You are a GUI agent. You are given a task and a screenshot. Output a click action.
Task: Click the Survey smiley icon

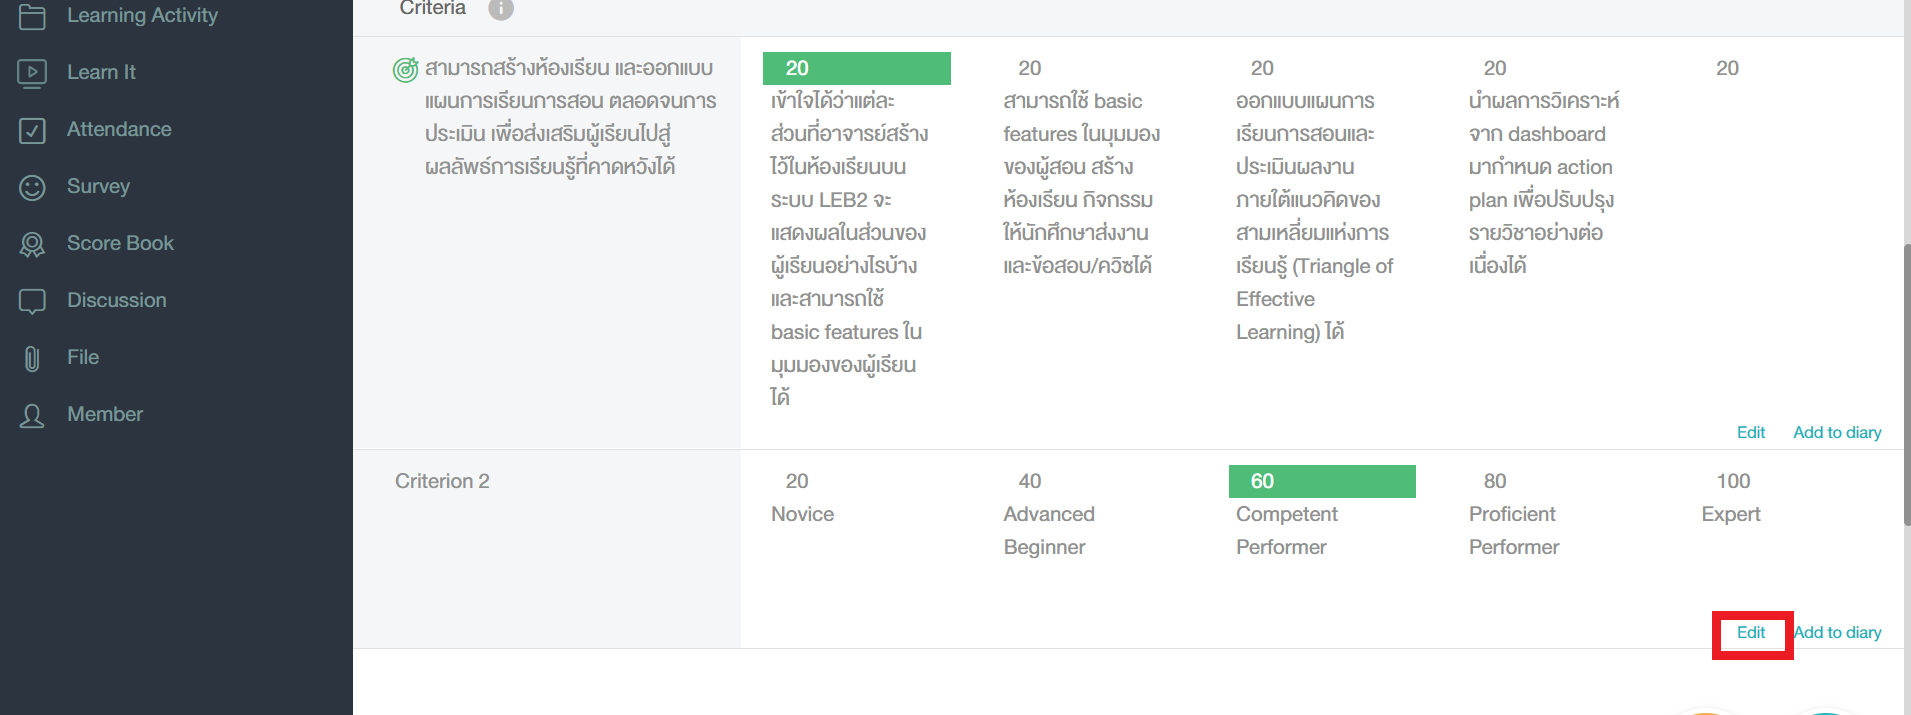pos(31,186)
